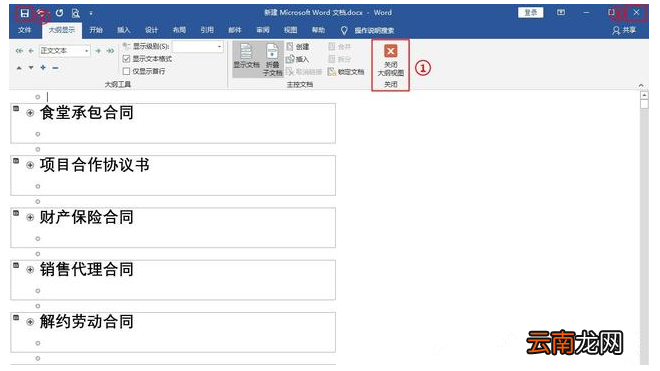Screen dimensions: 660x371
Task: Open the 正文文本 outline level dropdown
Action: pos(87,51)
